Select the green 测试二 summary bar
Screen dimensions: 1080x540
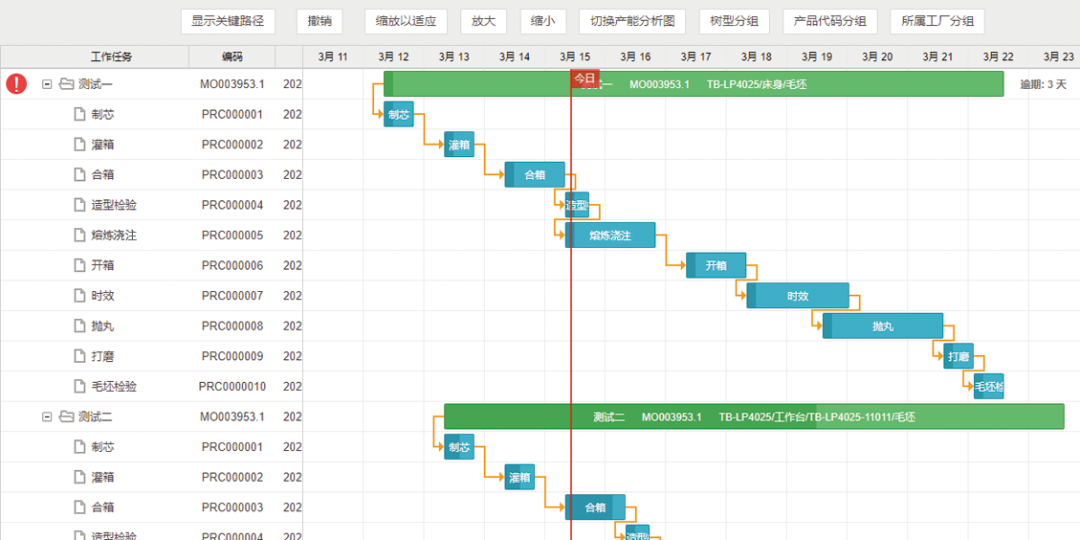click(754, 417)
